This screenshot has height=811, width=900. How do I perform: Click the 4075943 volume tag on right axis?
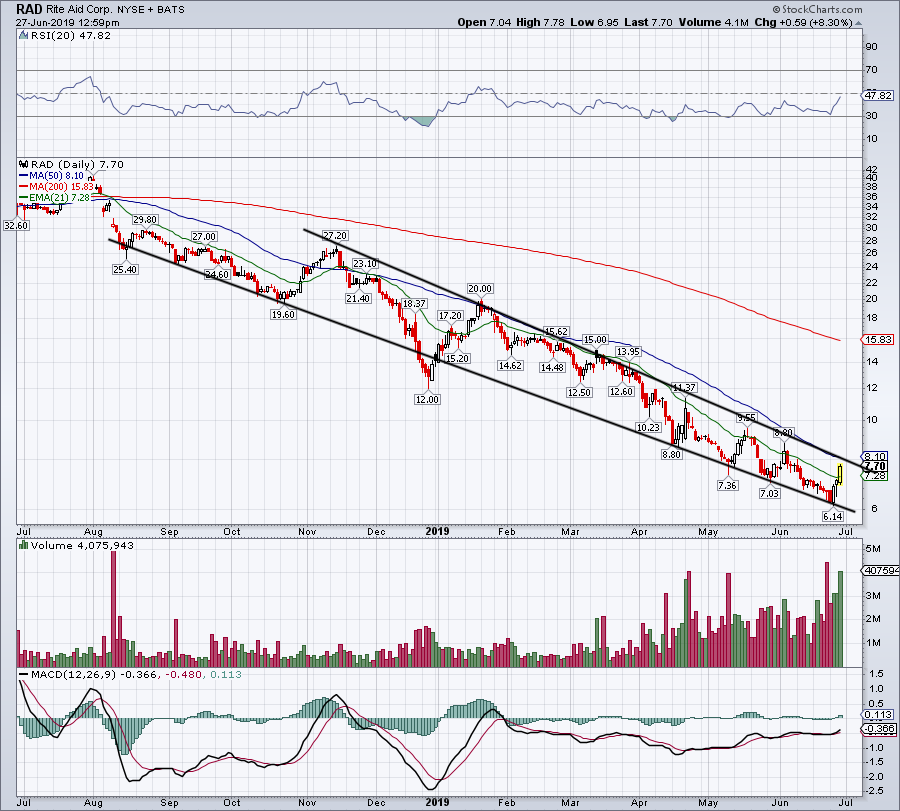880,571
